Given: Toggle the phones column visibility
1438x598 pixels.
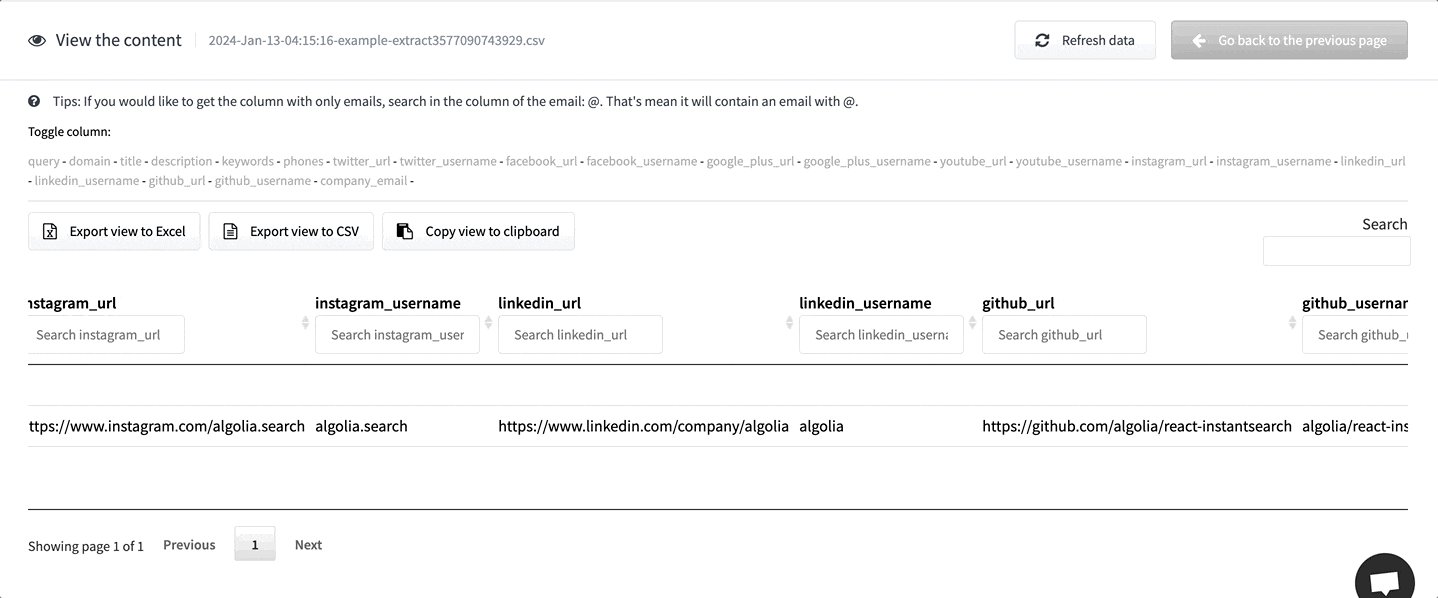Looking at the screenshot, I should (303, 161).
